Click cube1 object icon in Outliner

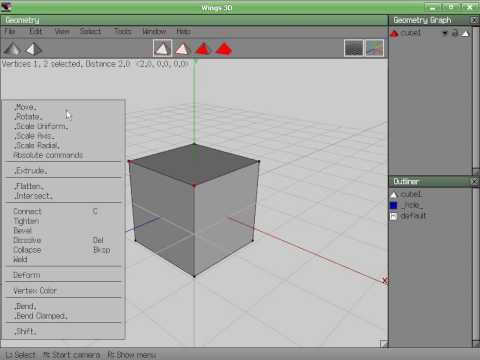point(394,194)
